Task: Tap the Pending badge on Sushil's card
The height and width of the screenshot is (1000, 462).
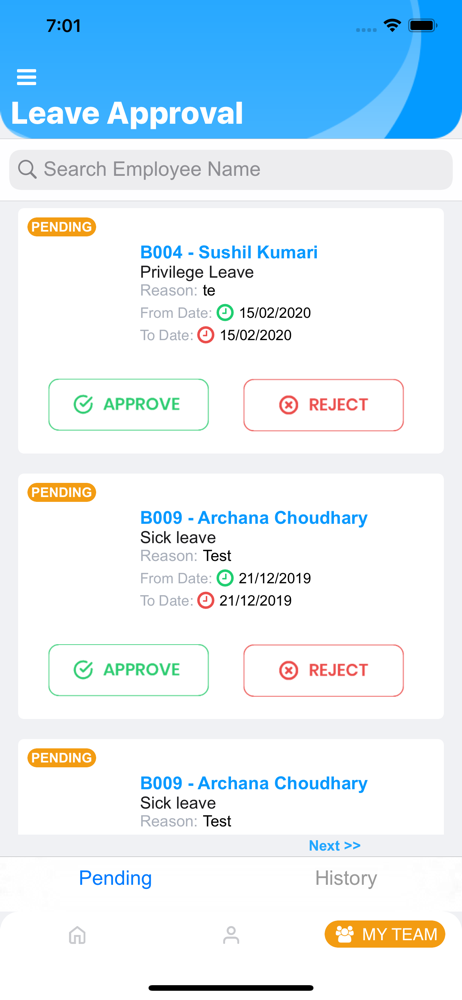Action: coord(61,226)
